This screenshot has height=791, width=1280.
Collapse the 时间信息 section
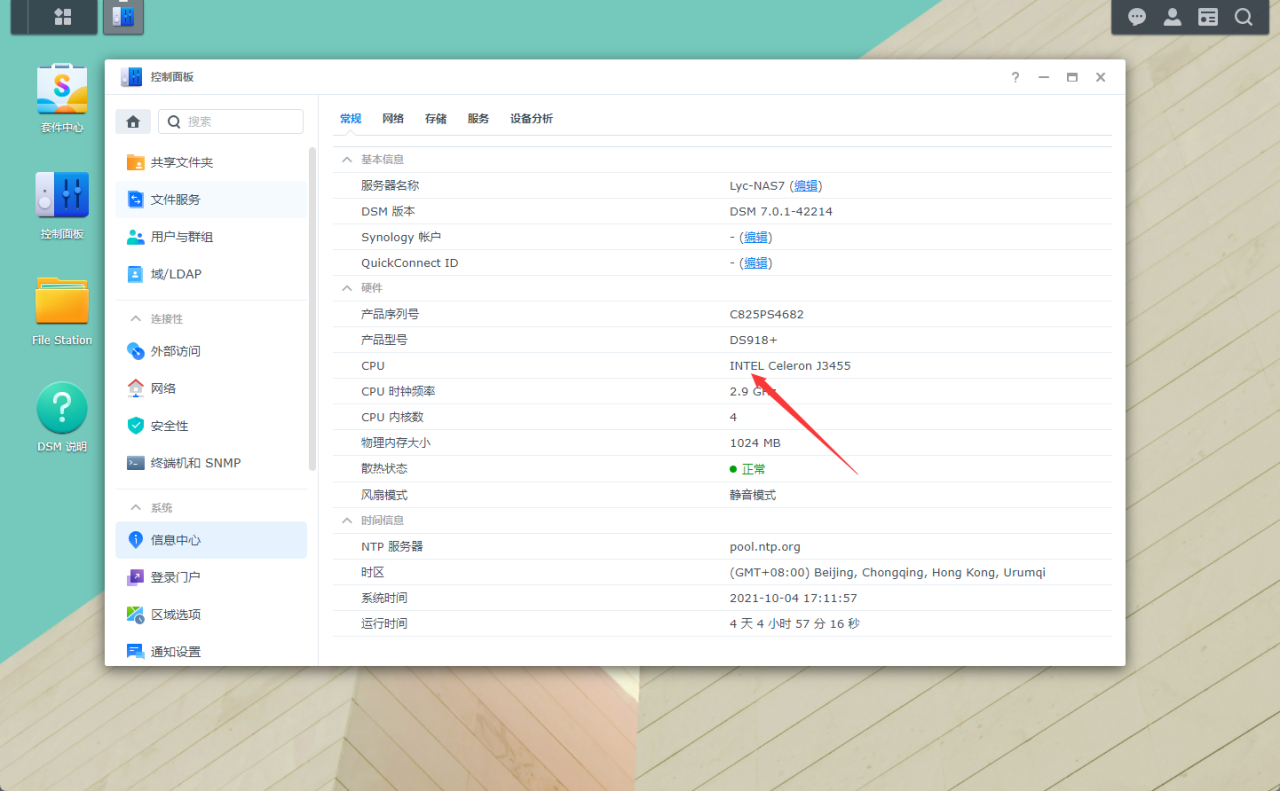[x=347, y=519]
